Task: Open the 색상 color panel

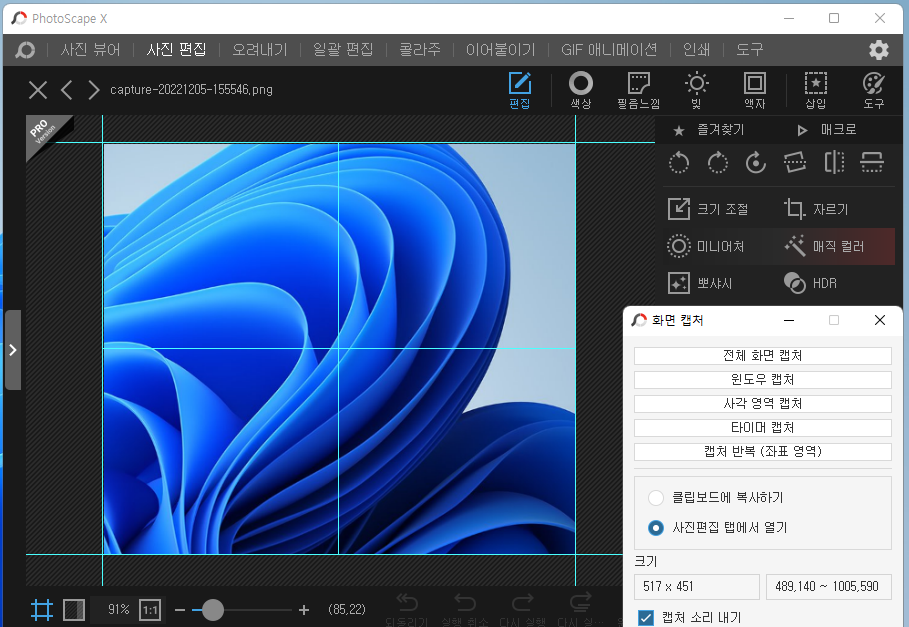Action: 580,90
